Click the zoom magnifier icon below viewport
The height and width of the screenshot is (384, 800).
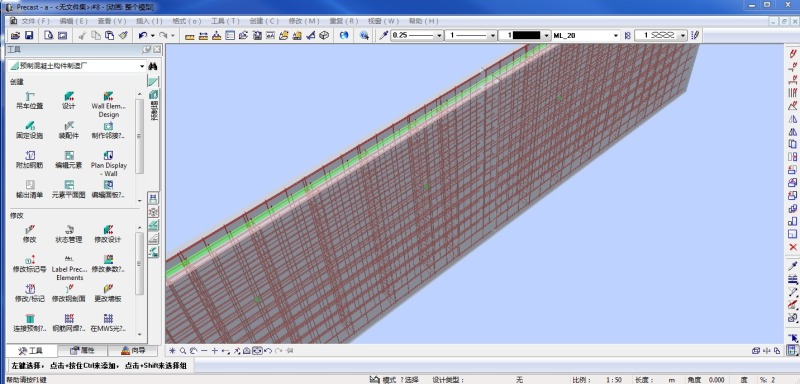pos(183,351)
